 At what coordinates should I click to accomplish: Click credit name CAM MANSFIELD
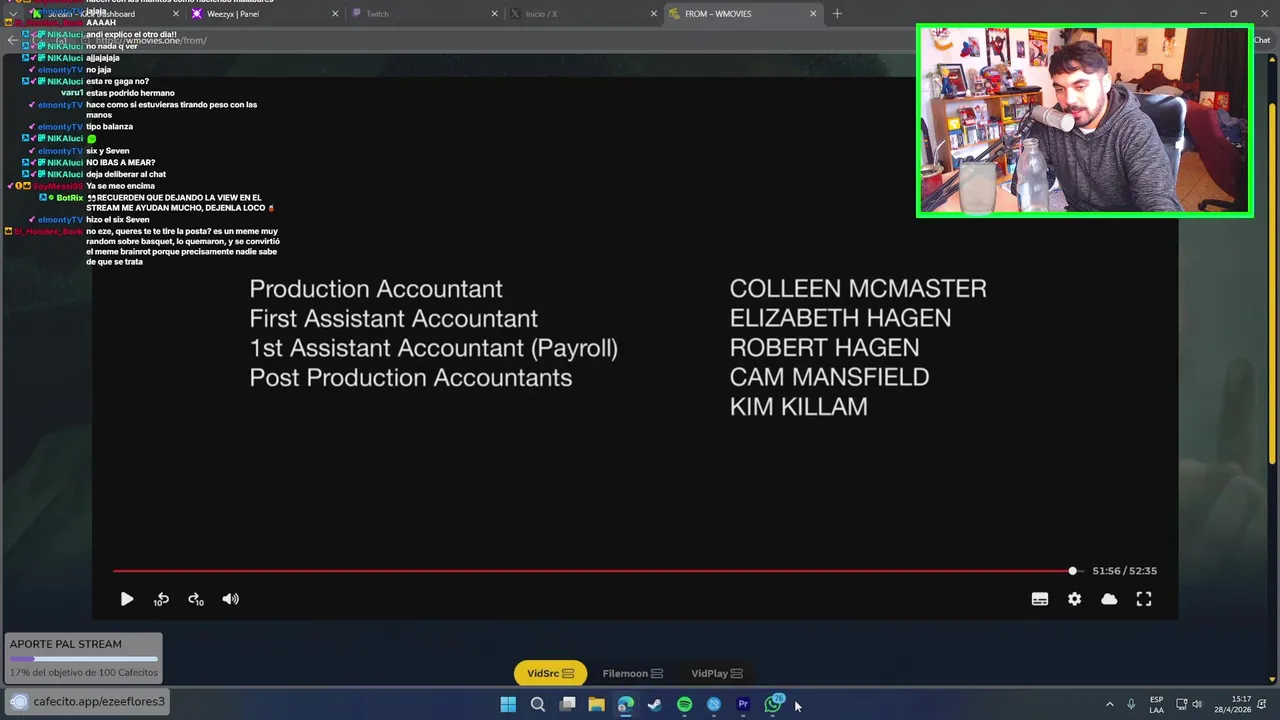(829, 377)
